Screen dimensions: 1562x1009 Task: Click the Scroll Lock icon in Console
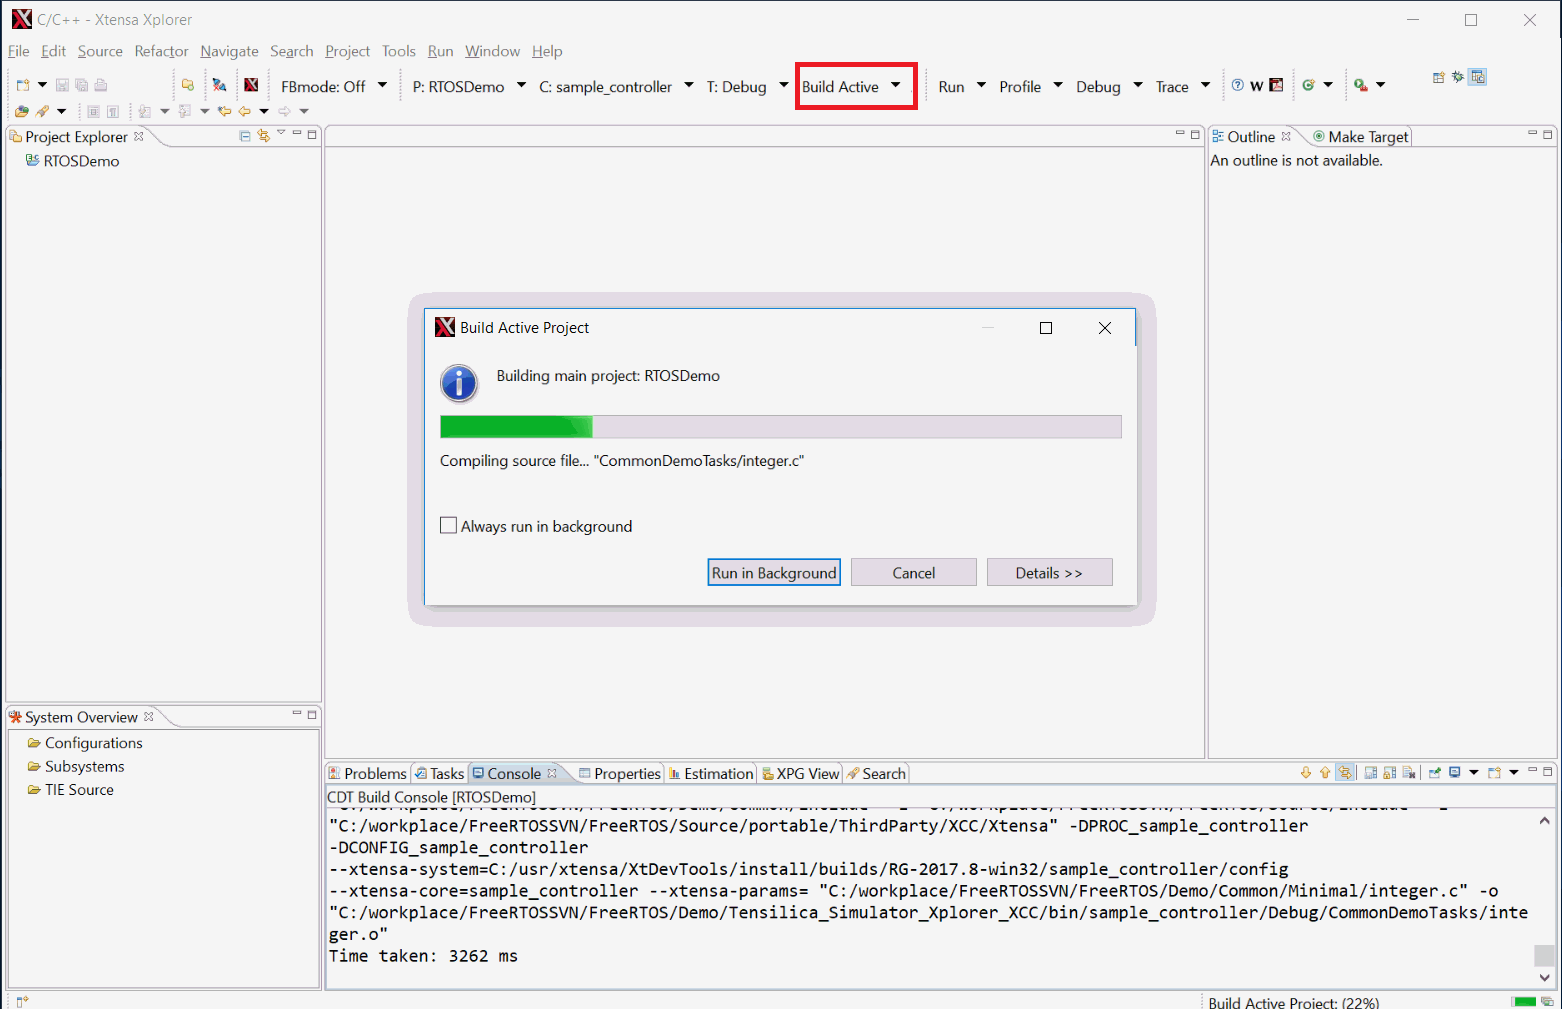click(x=1389, y=773)
